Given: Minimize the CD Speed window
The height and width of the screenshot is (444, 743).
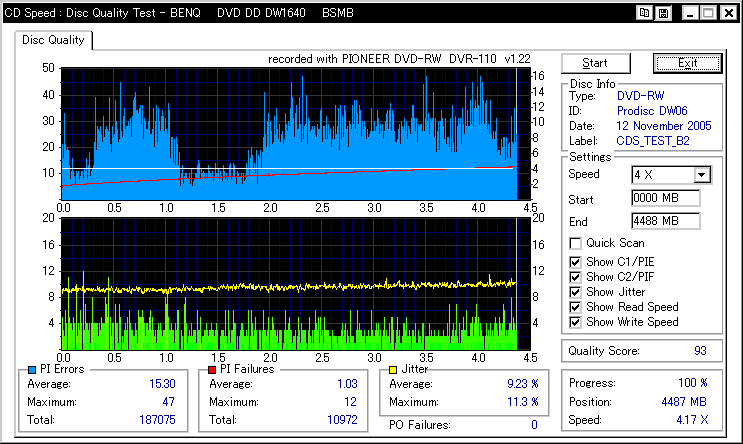Looking at the screenshot, I should 690,13.
